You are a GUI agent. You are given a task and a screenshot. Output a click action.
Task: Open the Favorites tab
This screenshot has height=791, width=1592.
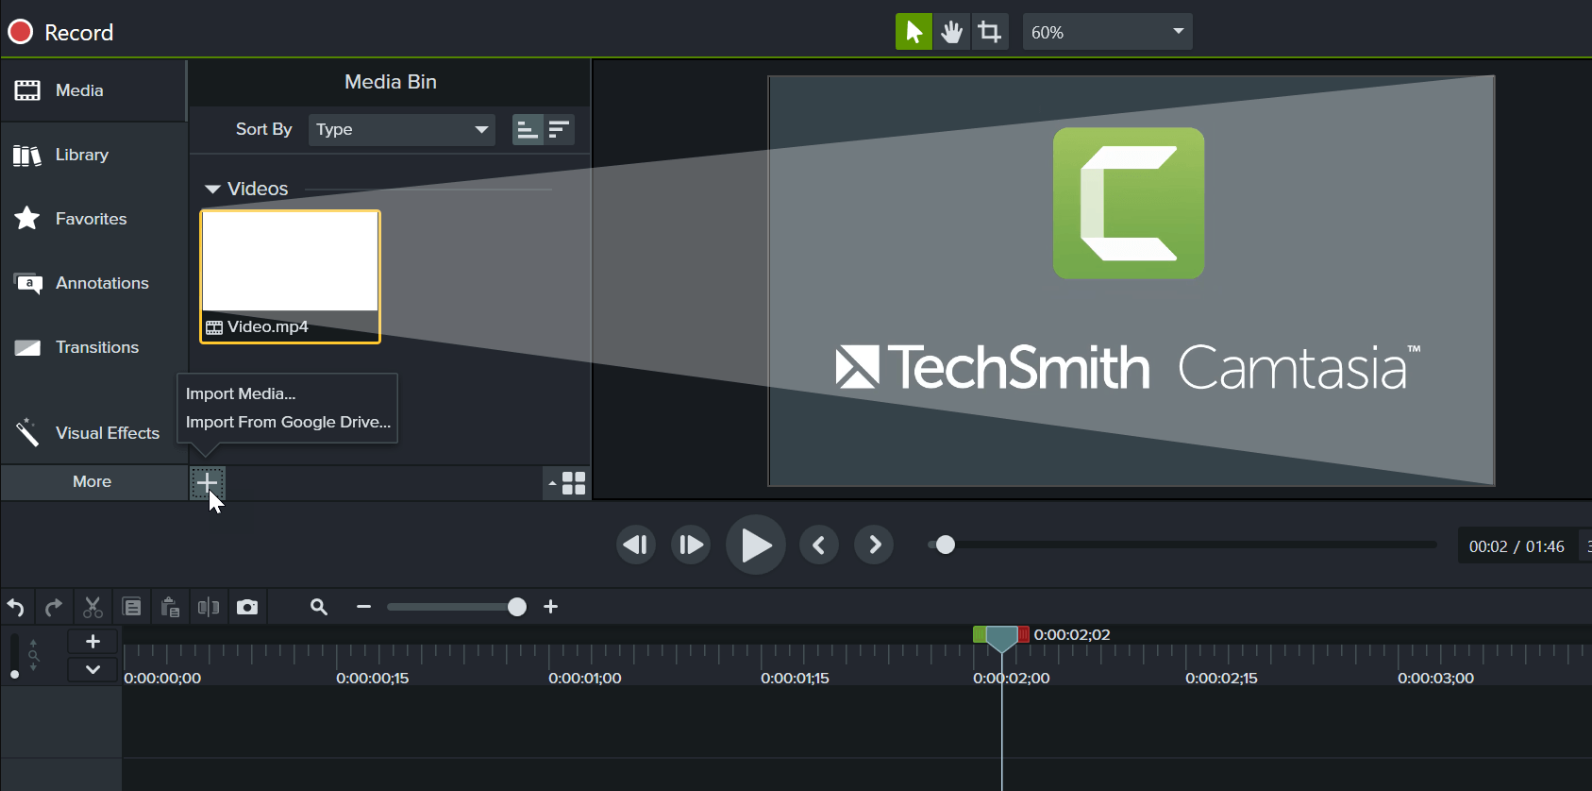point(93,219)
